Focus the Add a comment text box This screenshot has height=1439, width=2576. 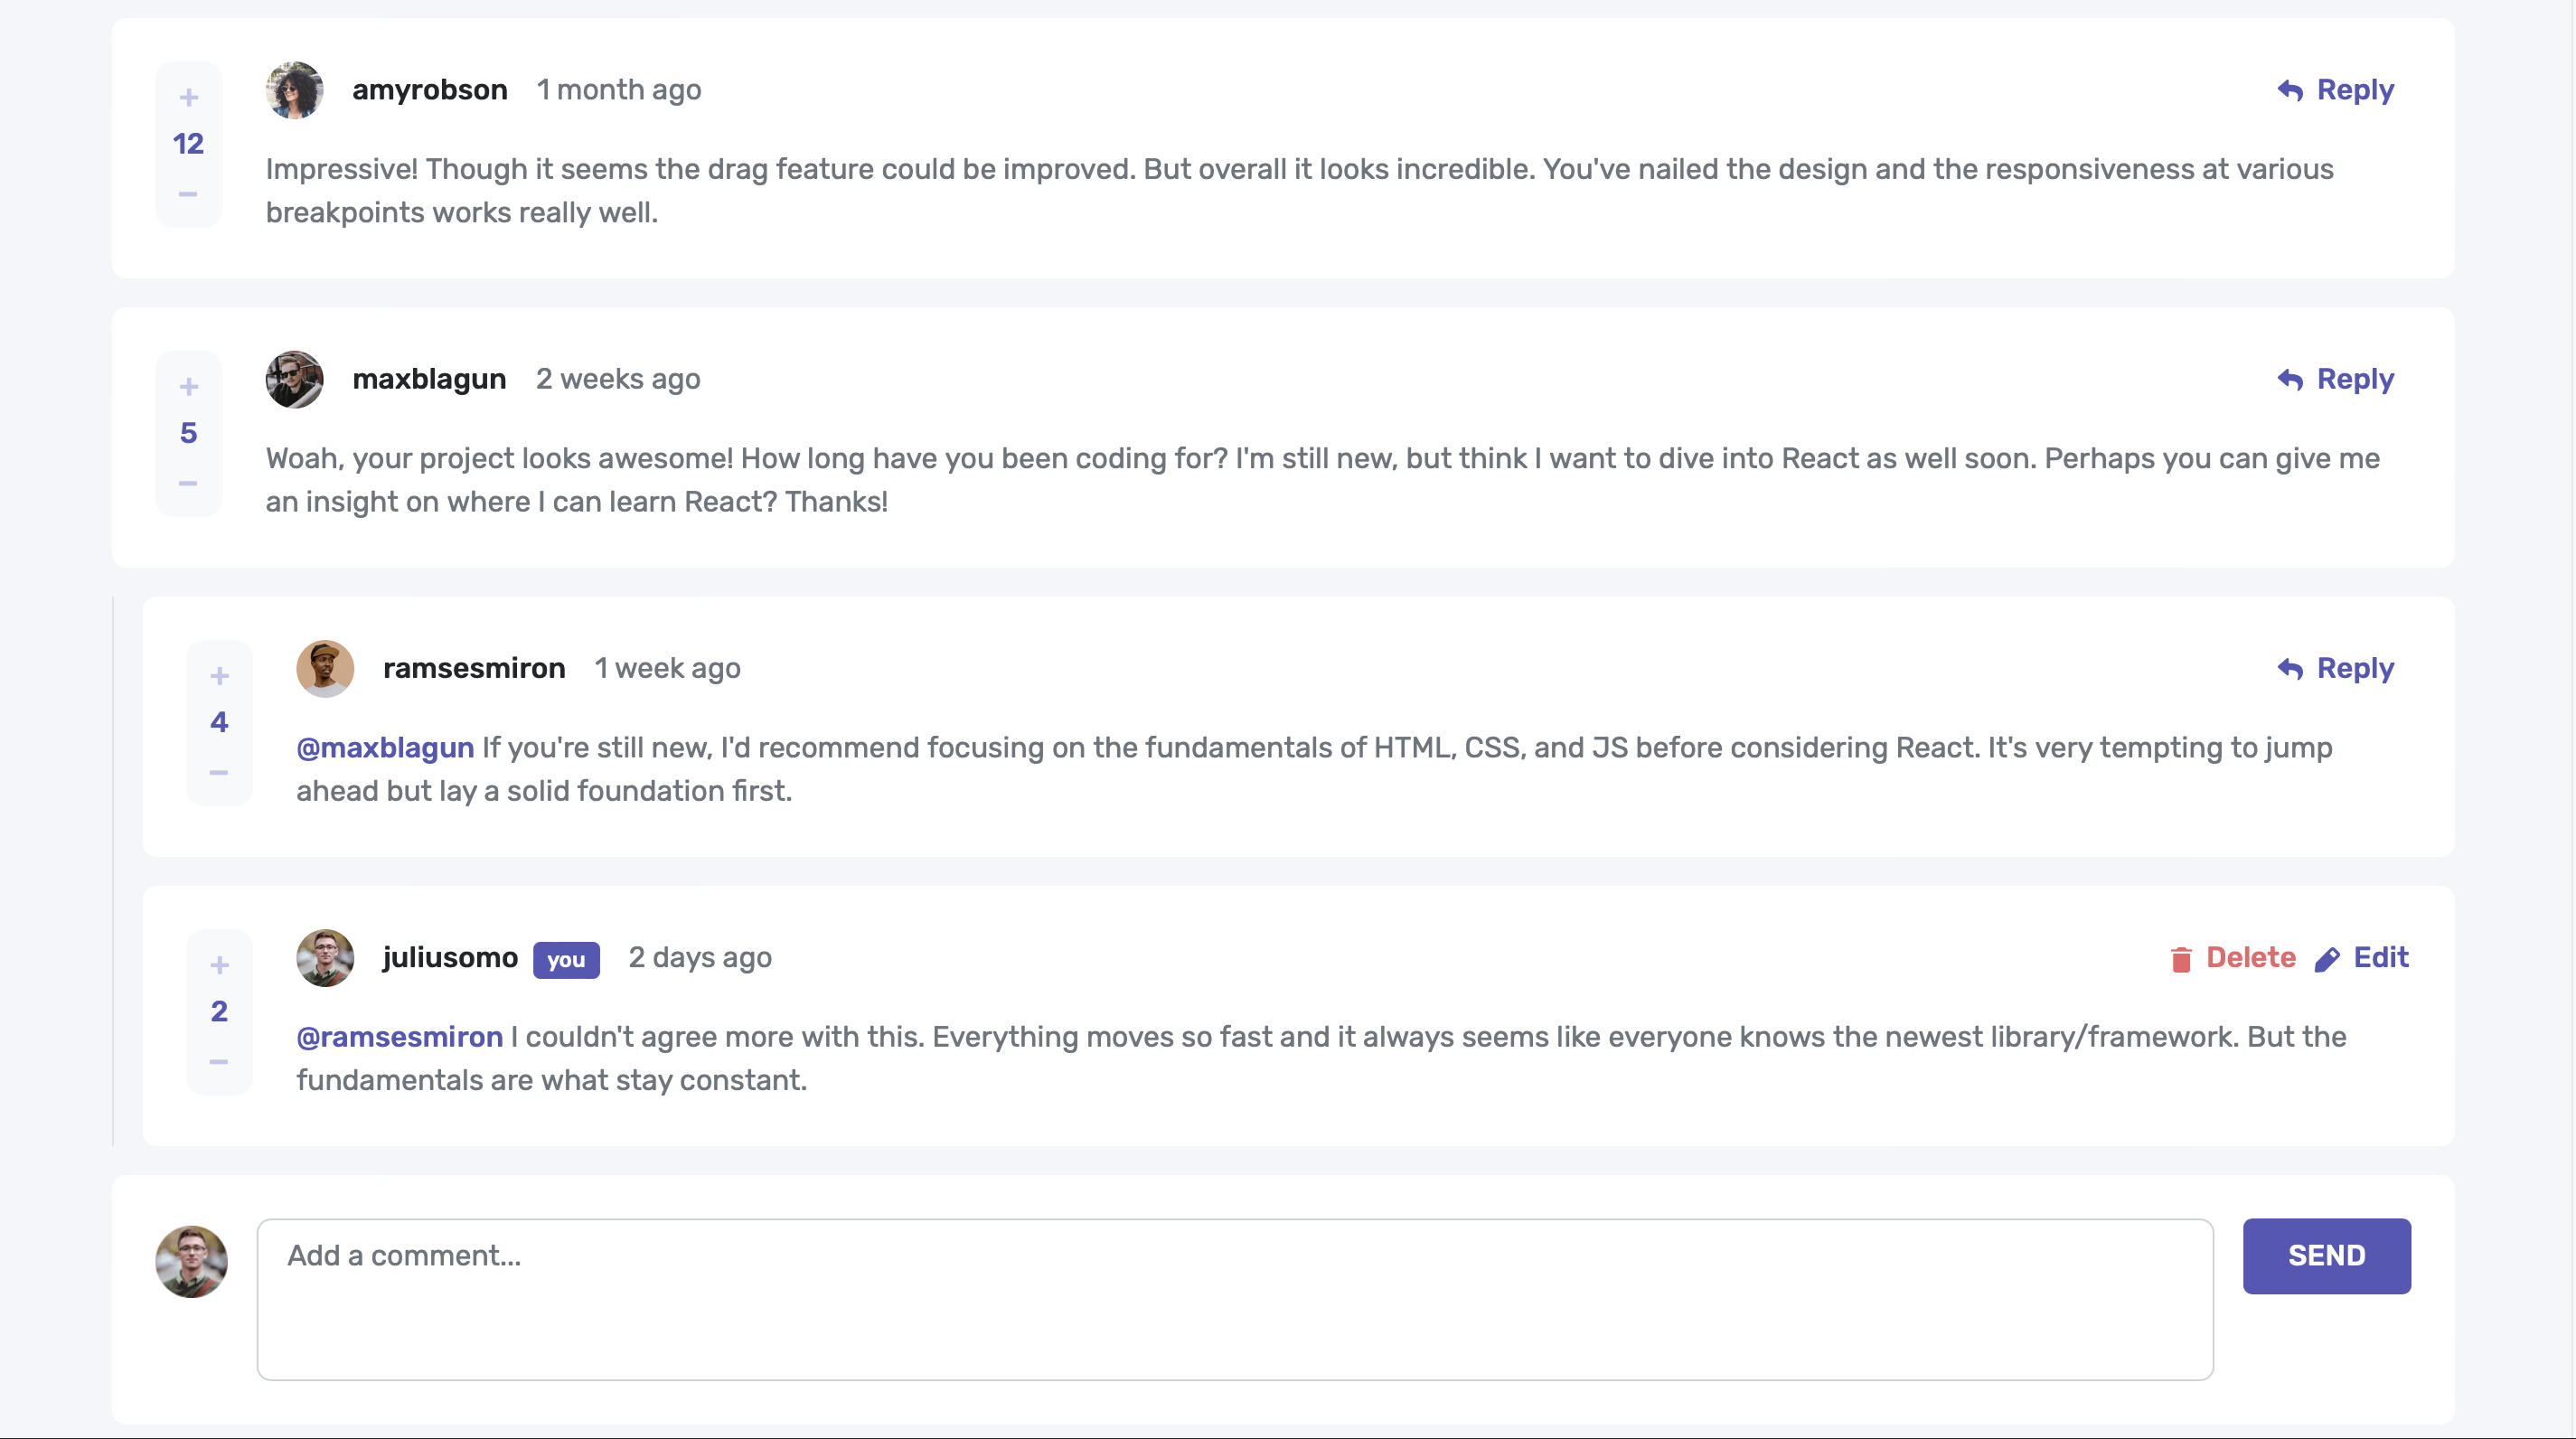(1235, 1299)
